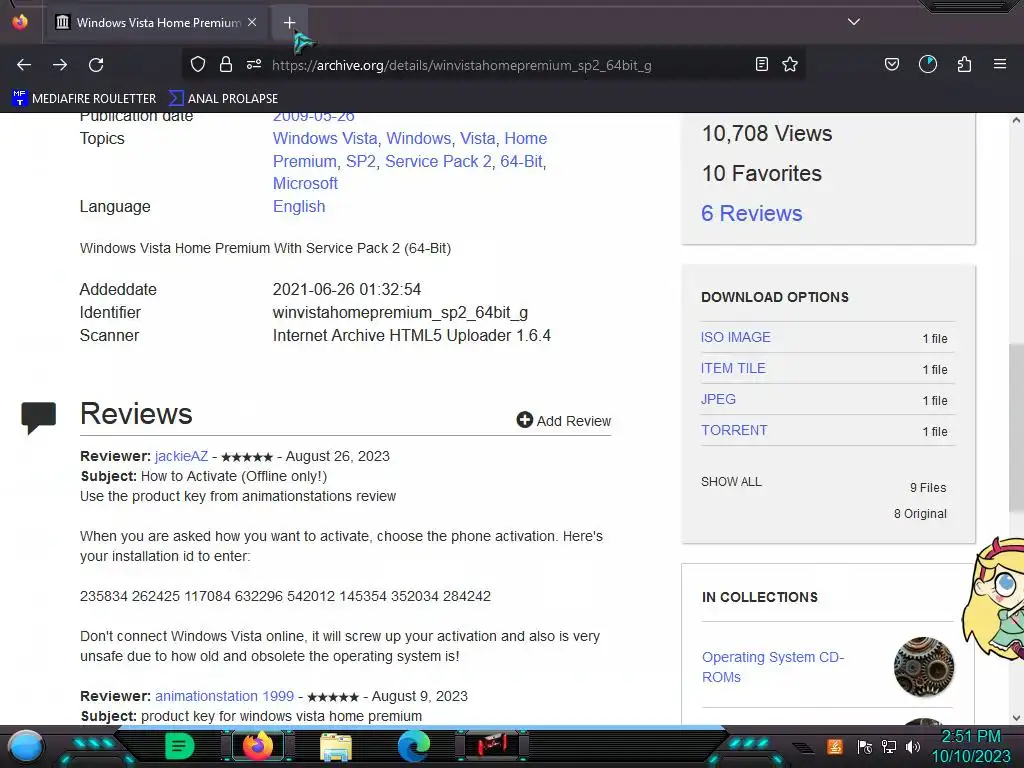Screen dimensions: 1024x768
Task: Open File Explorer from the taskbar
Action: 336,747
